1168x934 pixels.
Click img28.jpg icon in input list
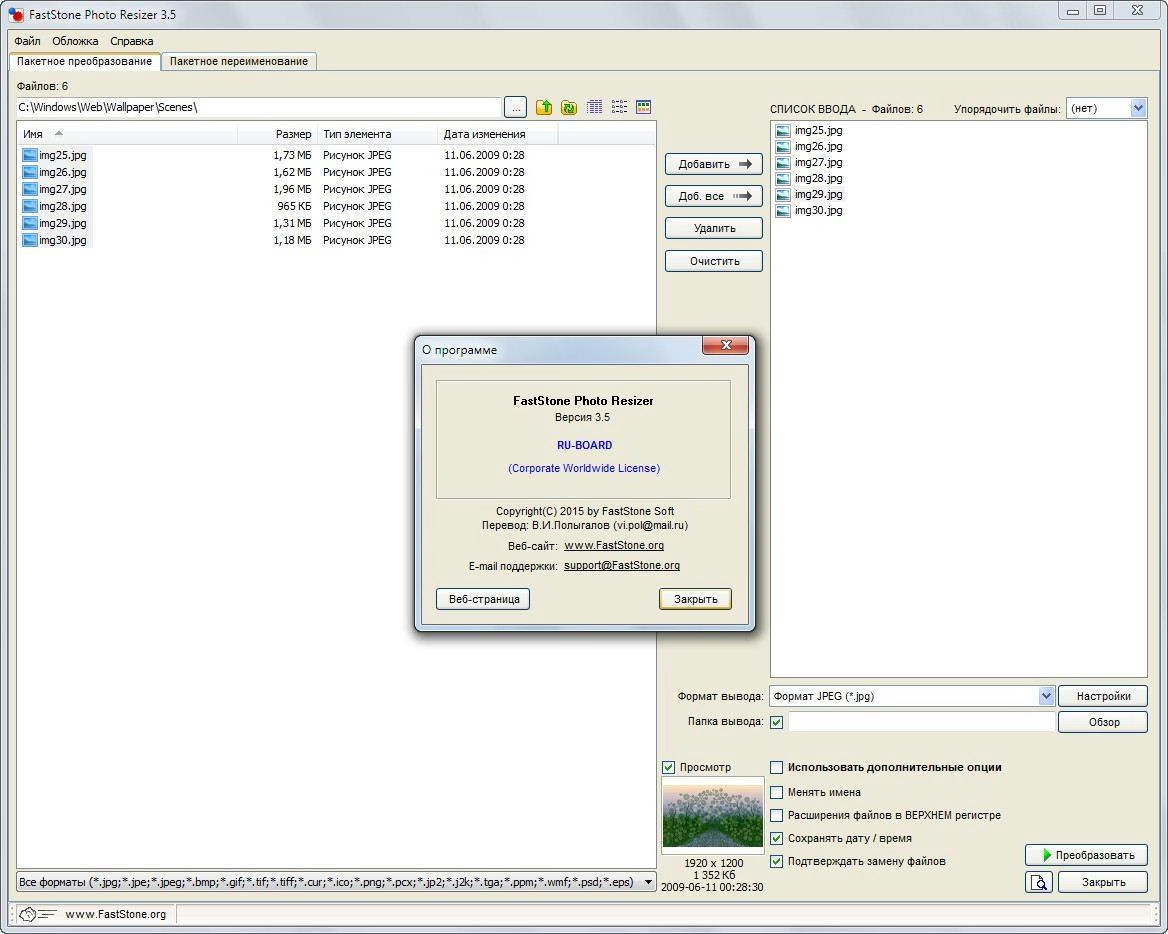(783, 179)
